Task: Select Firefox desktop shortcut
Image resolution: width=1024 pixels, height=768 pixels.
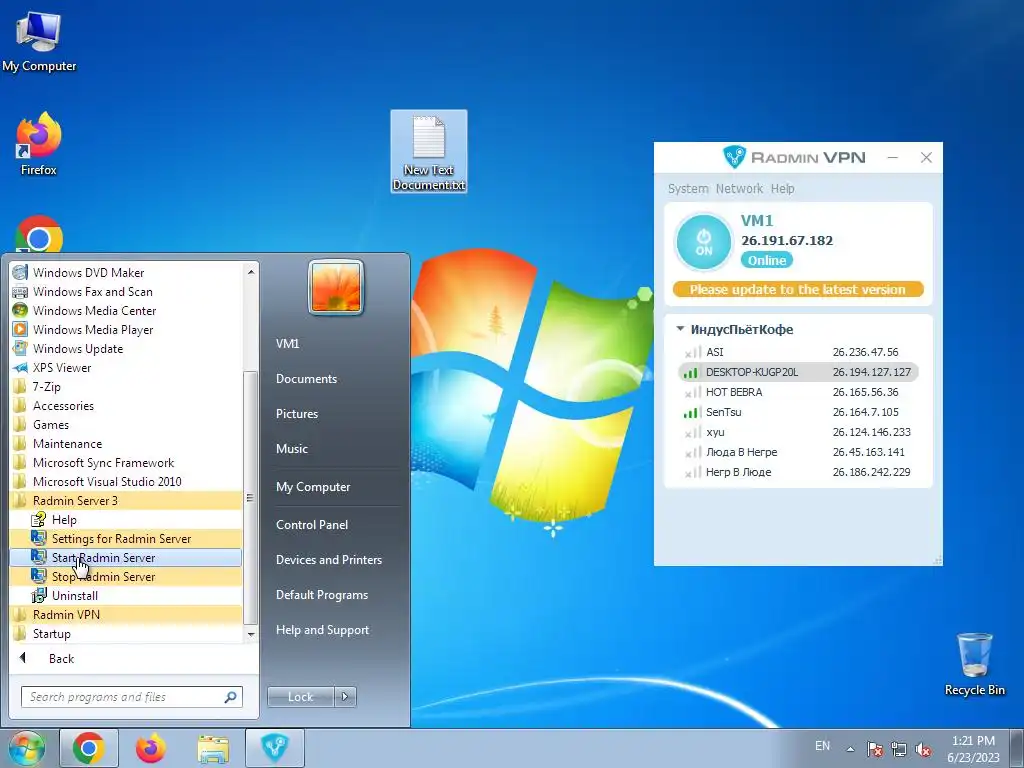Action: tap(39, 144)
